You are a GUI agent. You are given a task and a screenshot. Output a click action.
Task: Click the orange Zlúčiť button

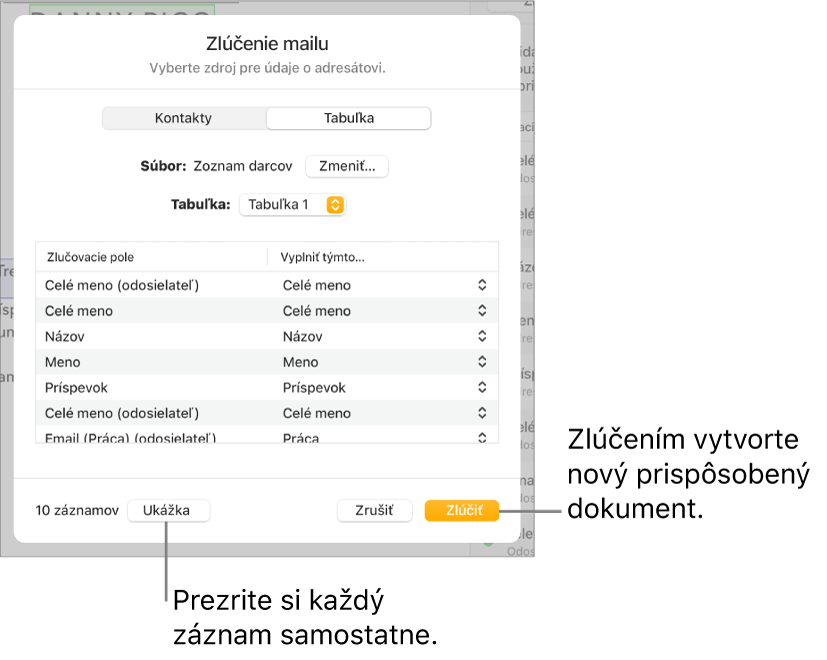point(461,511)
